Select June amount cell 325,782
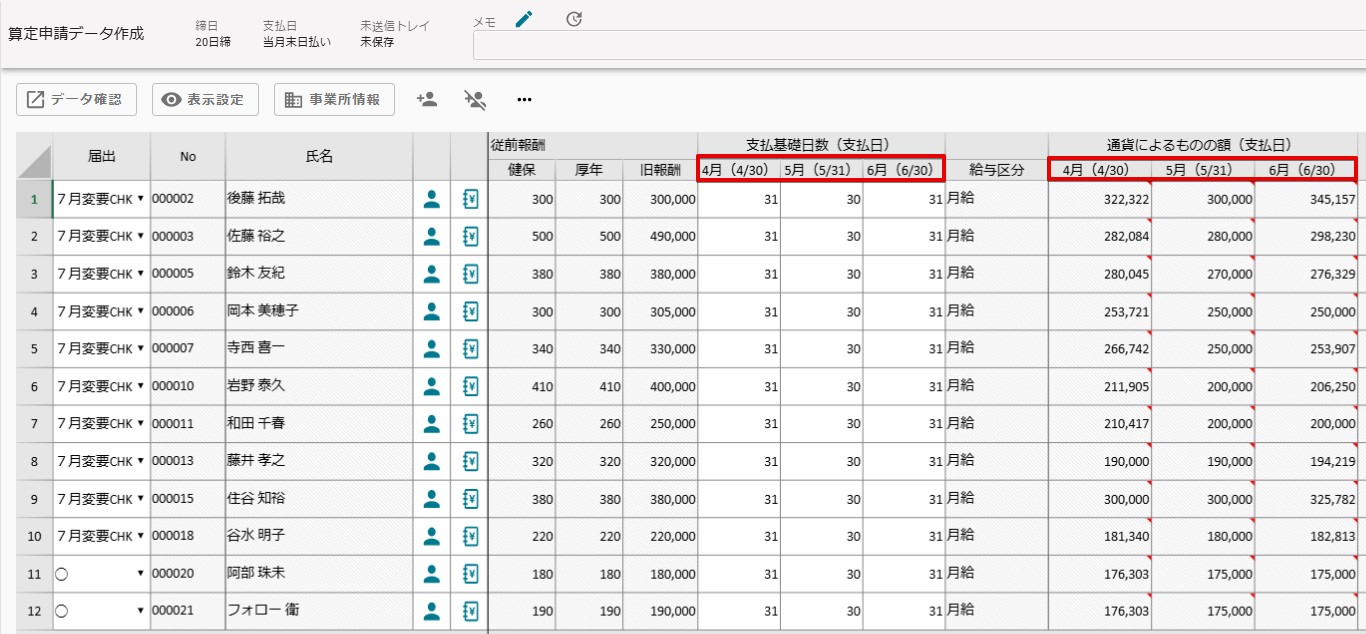This screenshot has height=634, width=1366. 1306,499
